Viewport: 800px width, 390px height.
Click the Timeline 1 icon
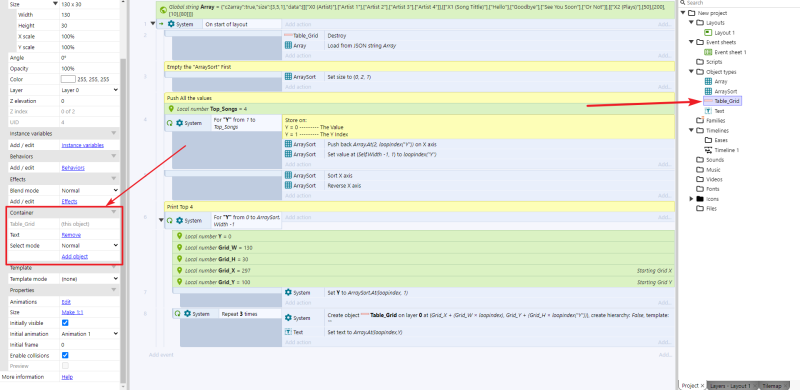point(708,150)
